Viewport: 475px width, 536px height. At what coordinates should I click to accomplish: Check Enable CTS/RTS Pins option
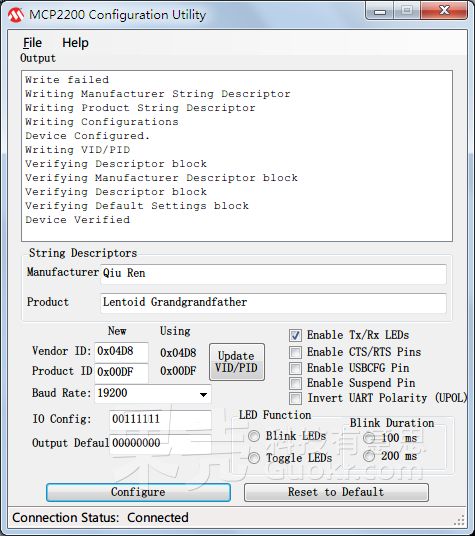[x=296, y=352]
